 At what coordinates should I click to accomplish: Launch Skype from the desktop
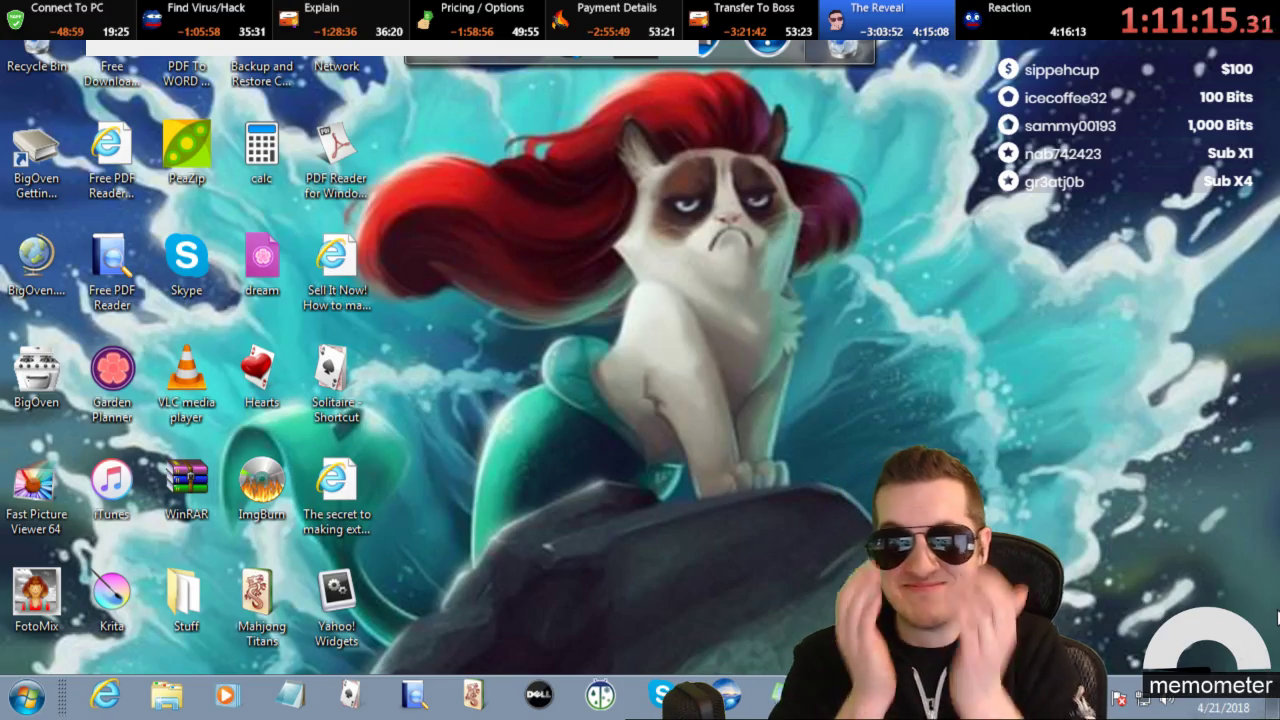coord(186,265)
